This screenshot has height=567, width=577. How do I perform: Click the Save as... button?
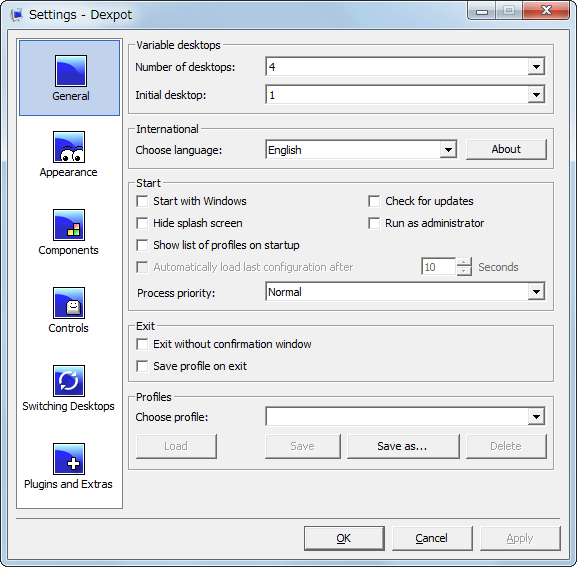[403, 446]
